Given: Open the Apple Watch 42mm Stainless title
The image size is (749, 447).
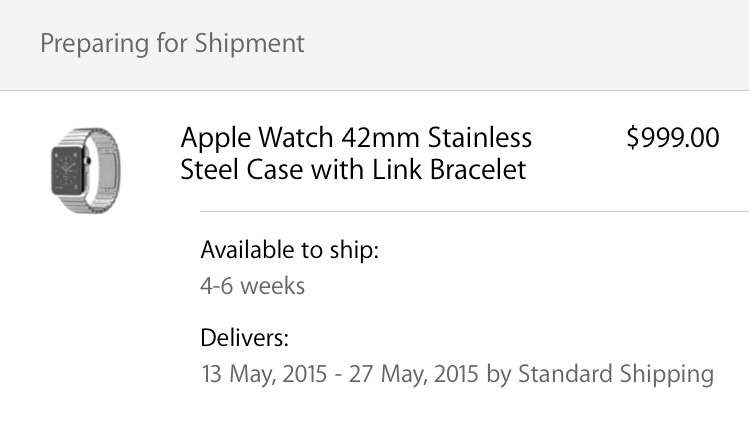Looking at the screenshot, I should pyautogui.click(x=355, y=137).
